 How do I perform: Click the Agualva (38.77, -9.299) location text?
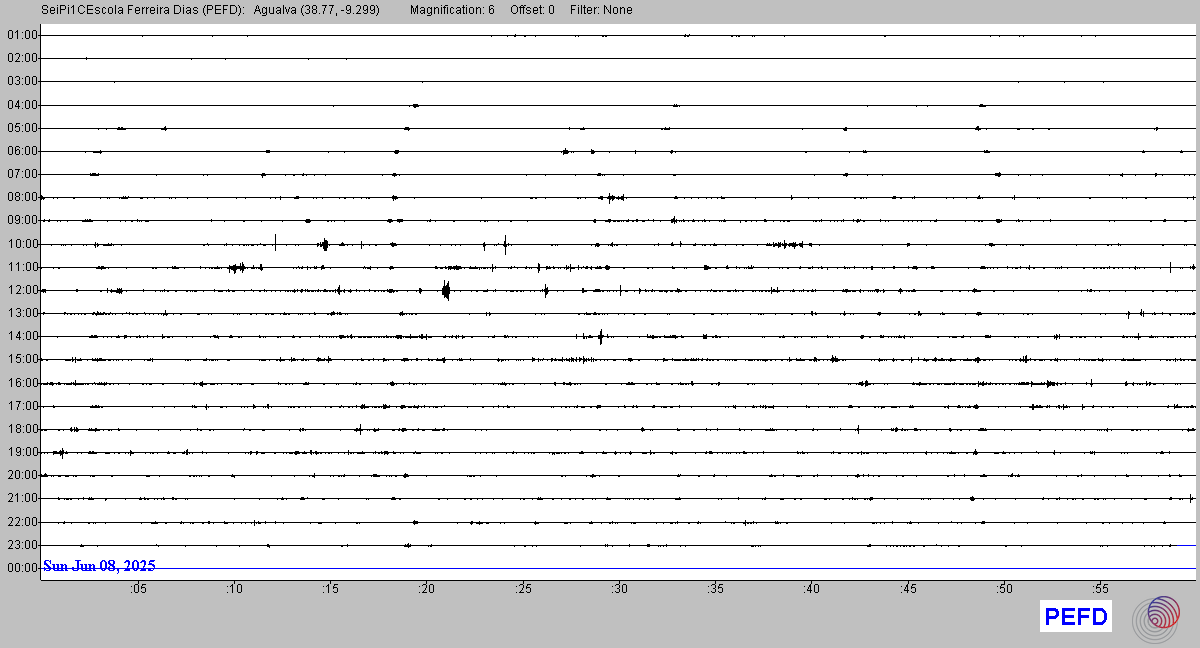[317, 10]
